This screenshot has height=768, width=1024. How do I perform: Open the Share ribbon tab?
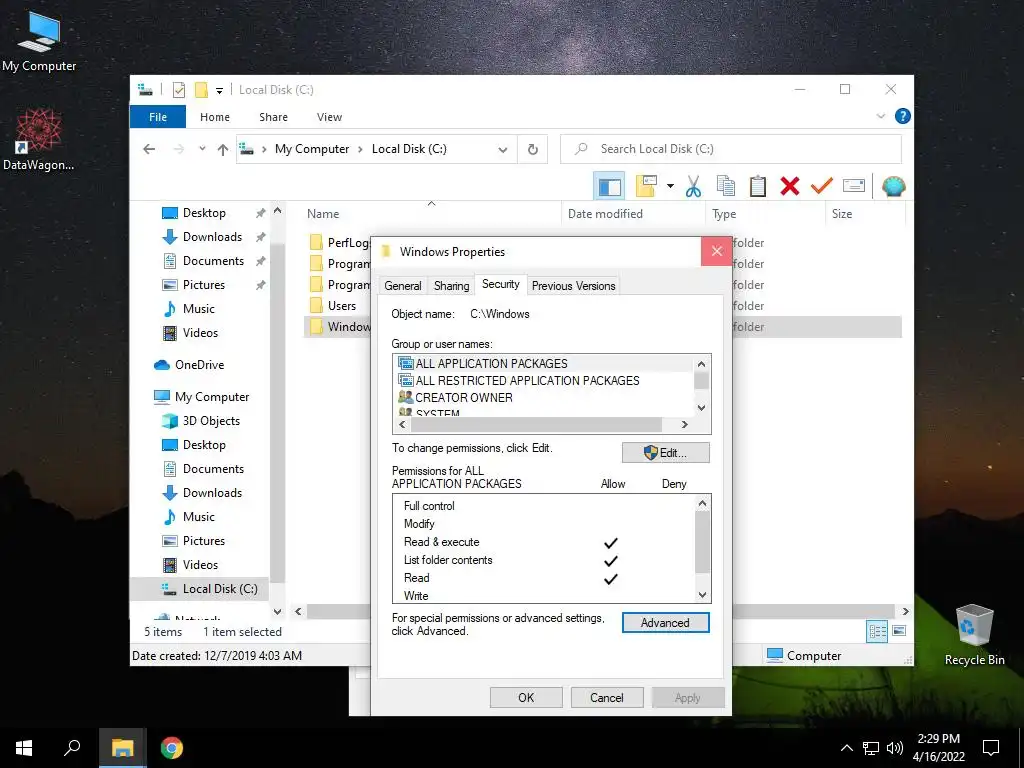click(273, 117)
